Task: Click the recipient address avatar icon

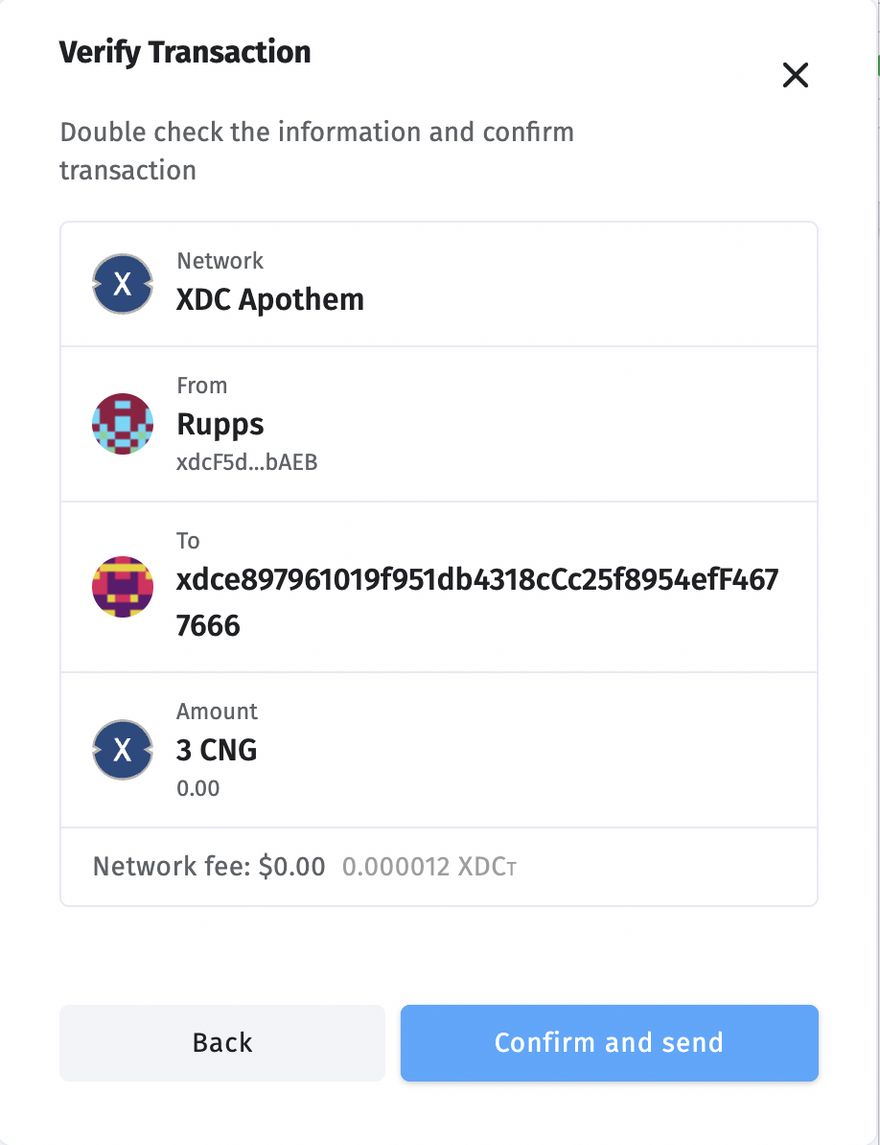Action: (122, 587)
